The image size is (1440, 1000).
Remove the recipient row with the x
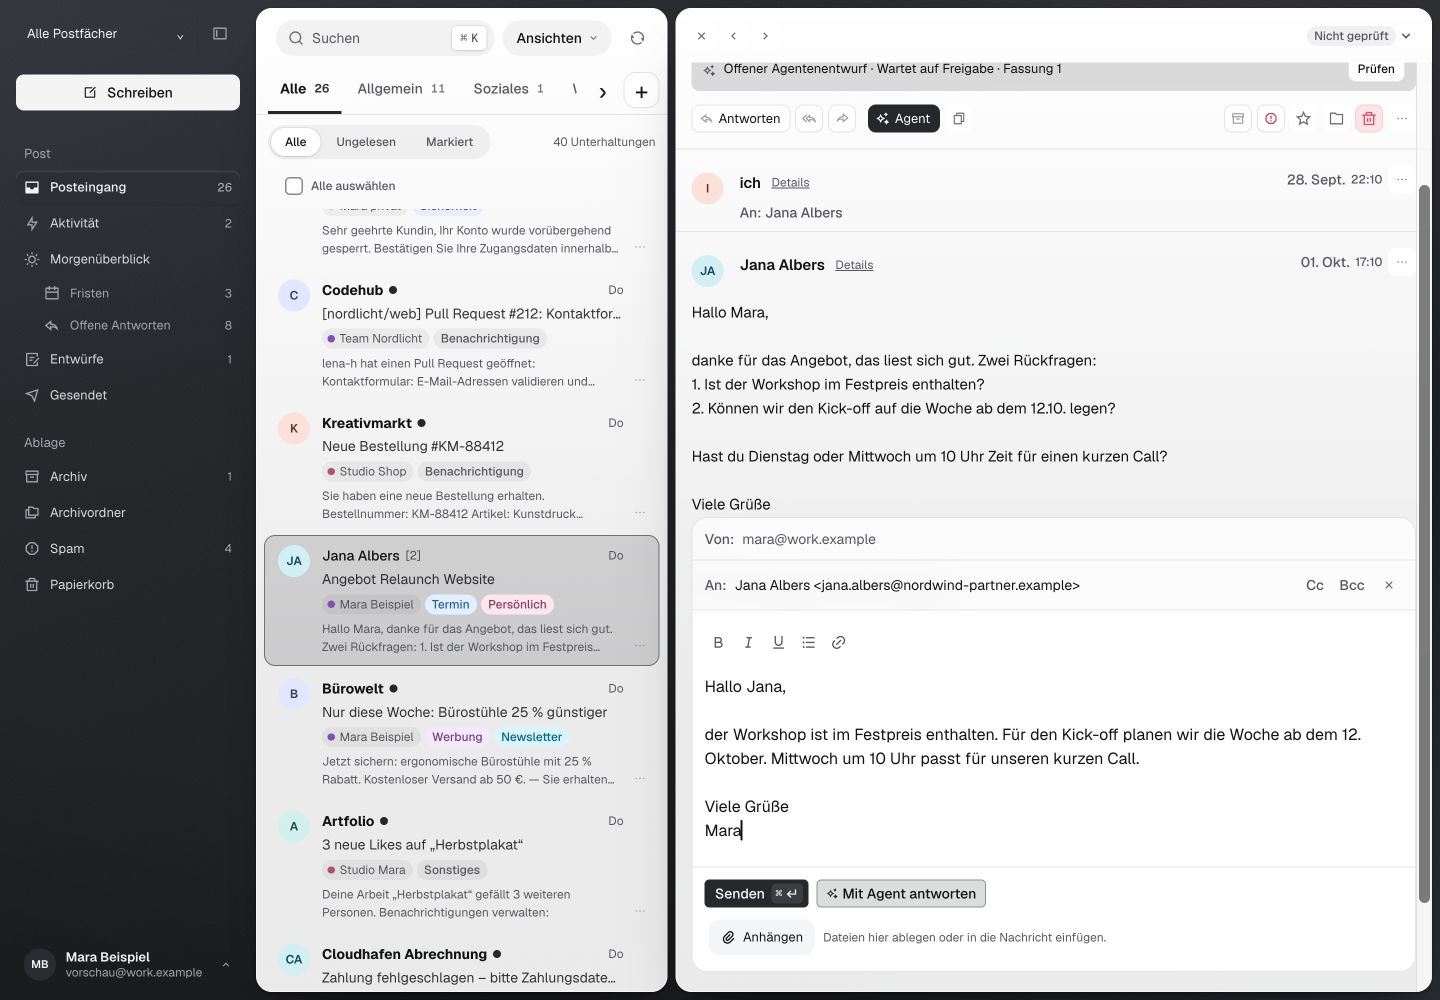point(1389,585)
